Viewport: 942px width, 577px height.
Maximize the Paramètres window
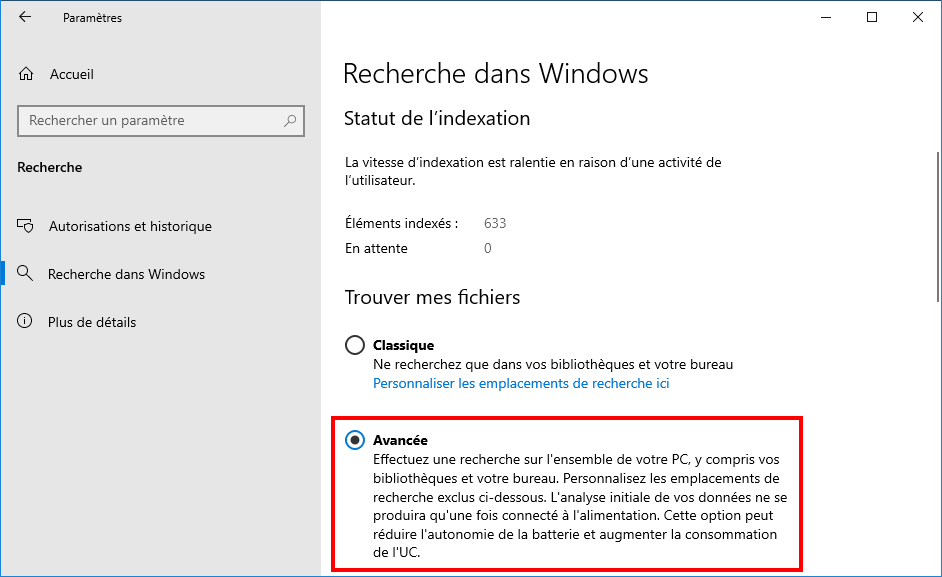click(872, 17)
